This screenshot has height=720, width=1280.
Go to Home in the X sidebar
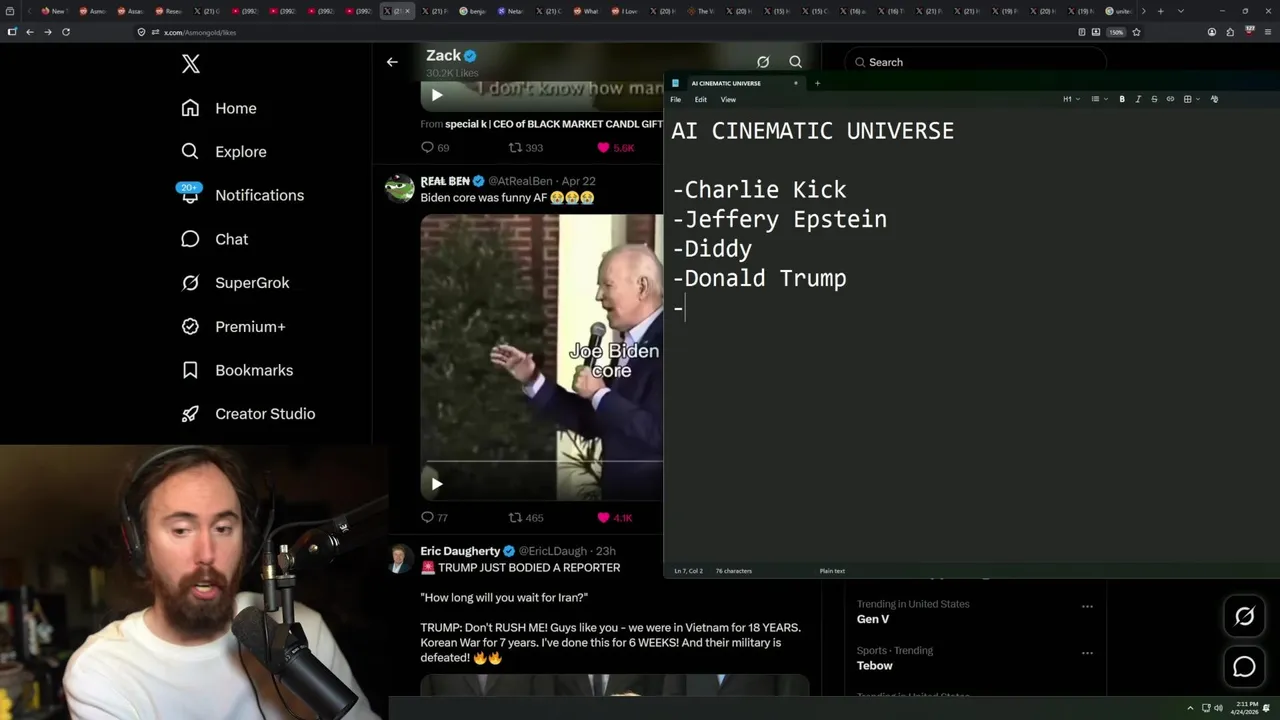pyautogui.click(x=219, y=108)
